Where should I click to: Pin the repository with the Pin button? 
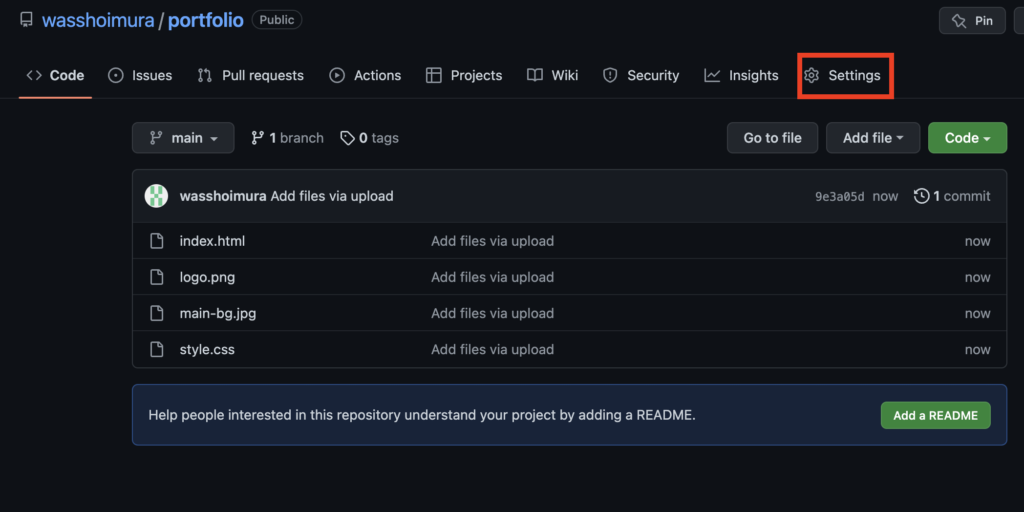pyautogui.click(x=972, y=21)
